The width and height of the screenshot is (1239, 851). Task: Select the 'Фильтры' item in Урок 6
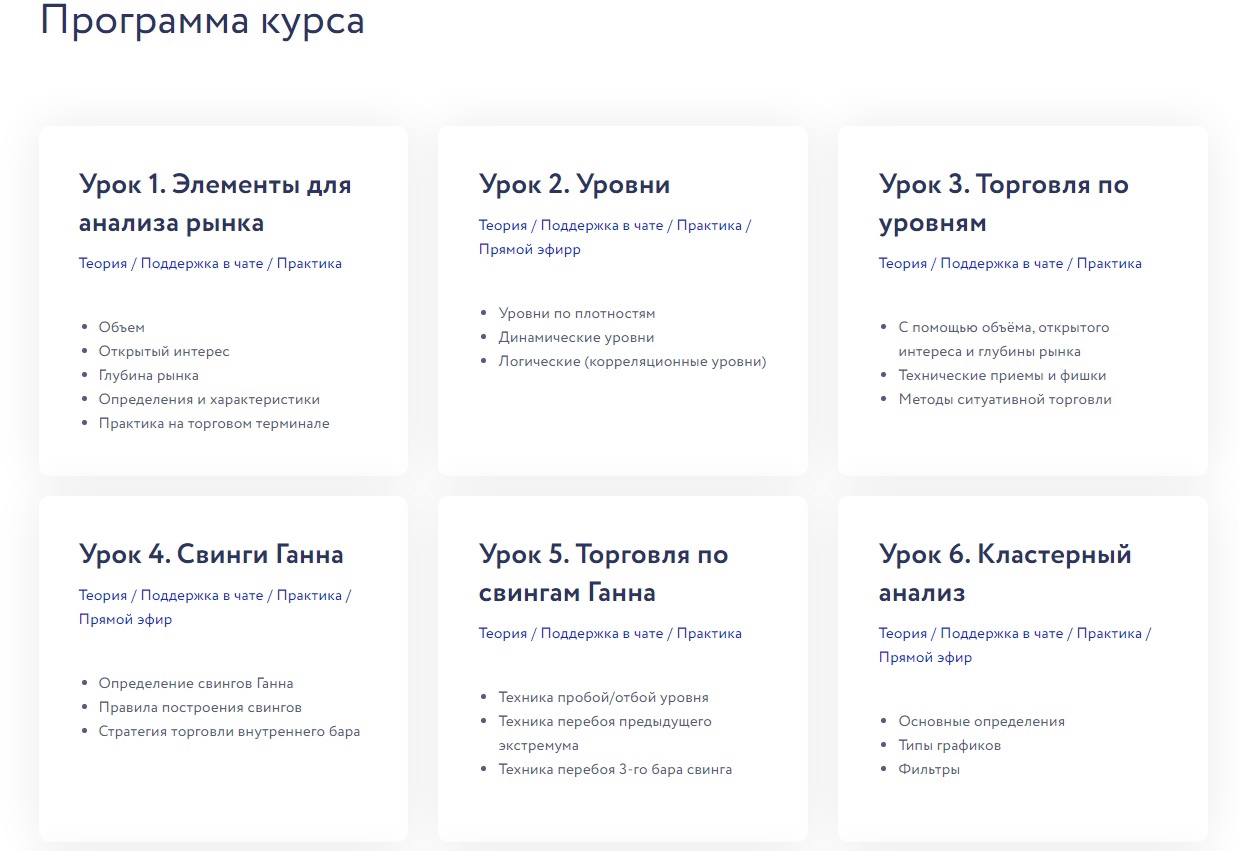coord(929,769)
